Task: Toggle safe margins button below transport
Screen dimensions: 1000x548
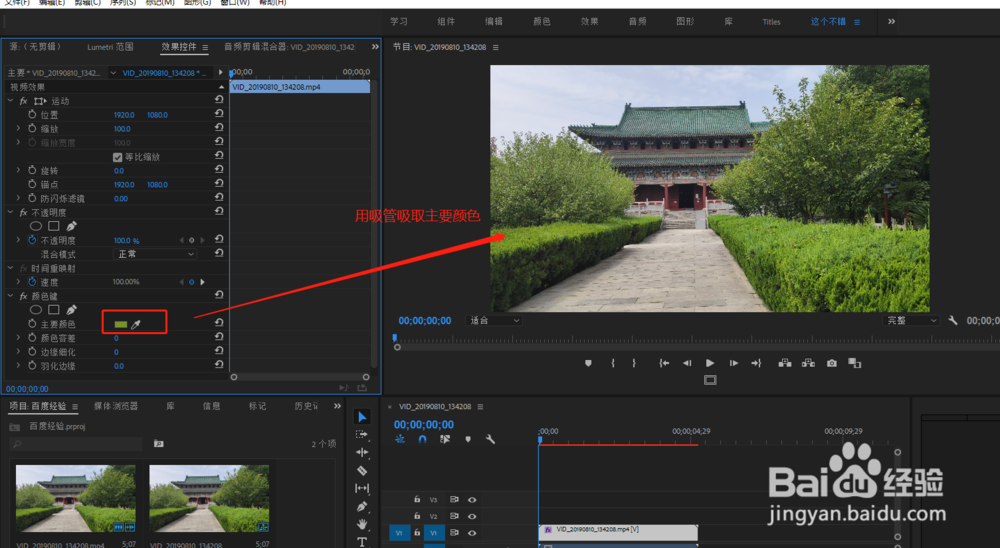Action: pyautogui.click(x=710, y=380)
